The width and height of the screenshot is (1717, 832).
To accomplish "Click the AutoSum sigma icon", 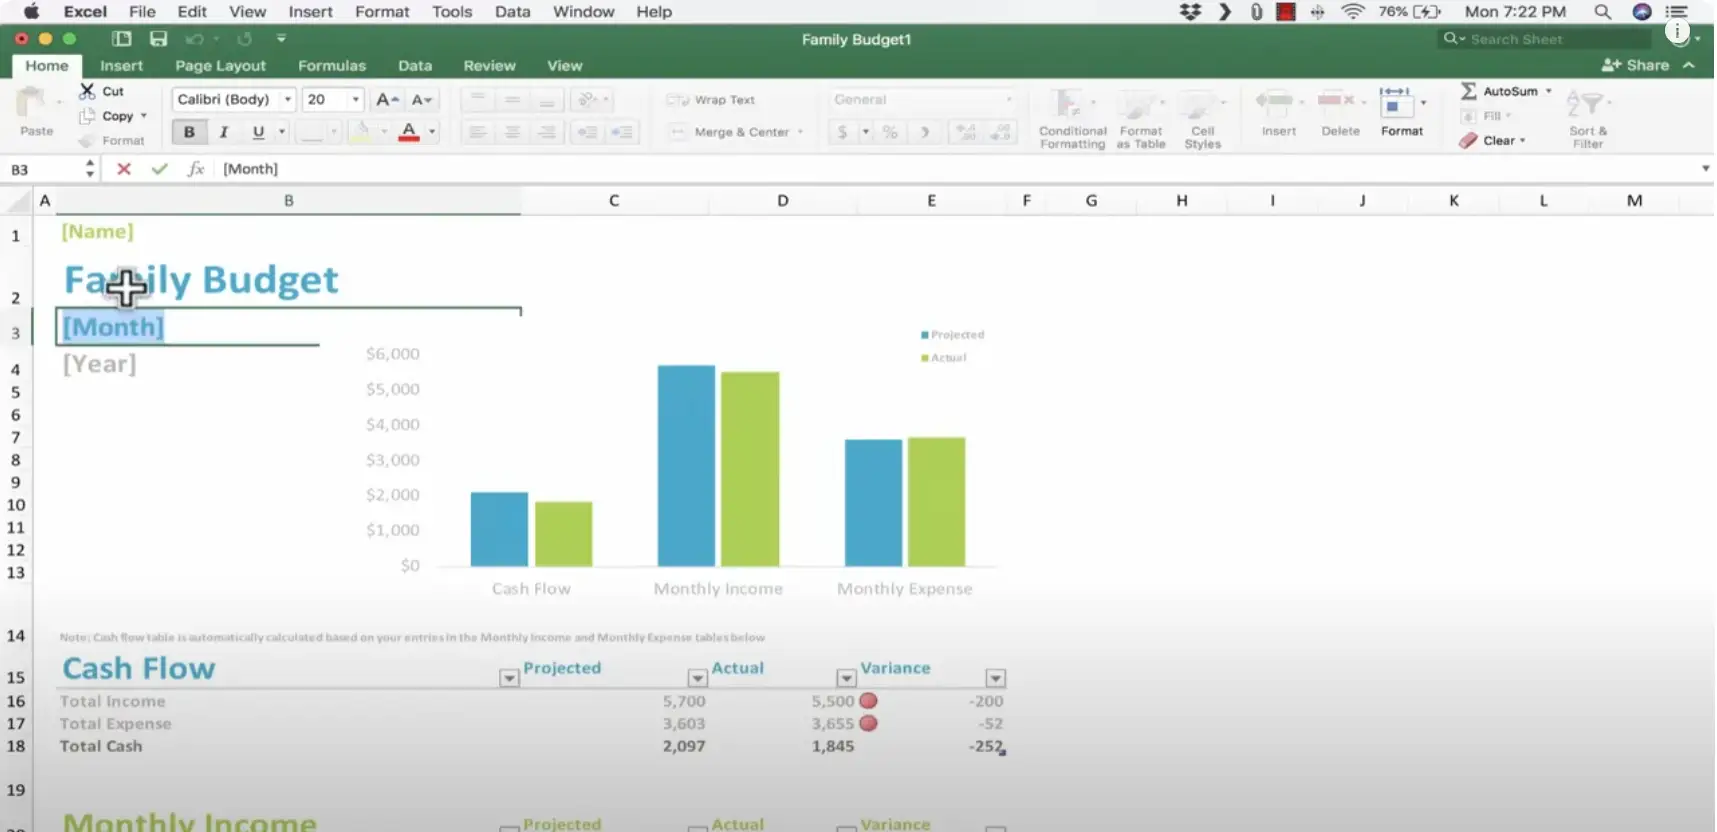I will pos(1468,91).
